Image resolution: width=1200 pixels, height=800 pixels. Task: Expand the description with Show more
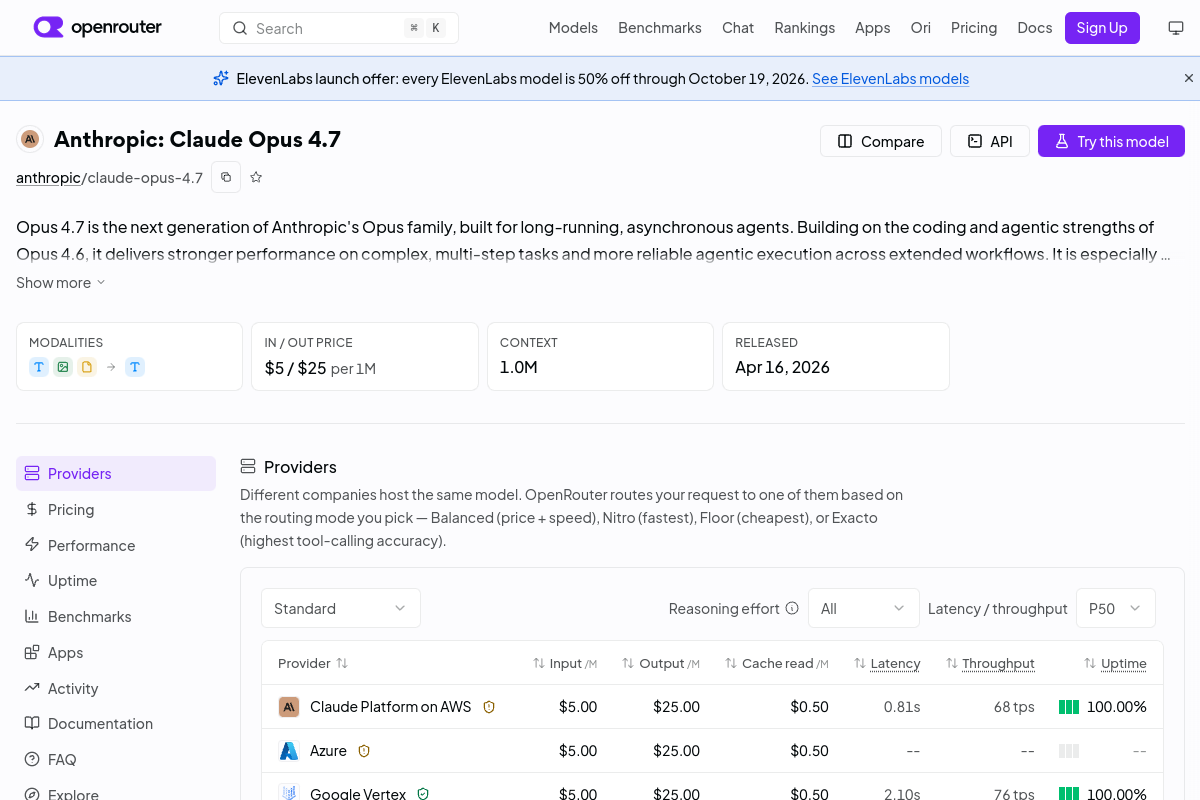coord(61,283)
